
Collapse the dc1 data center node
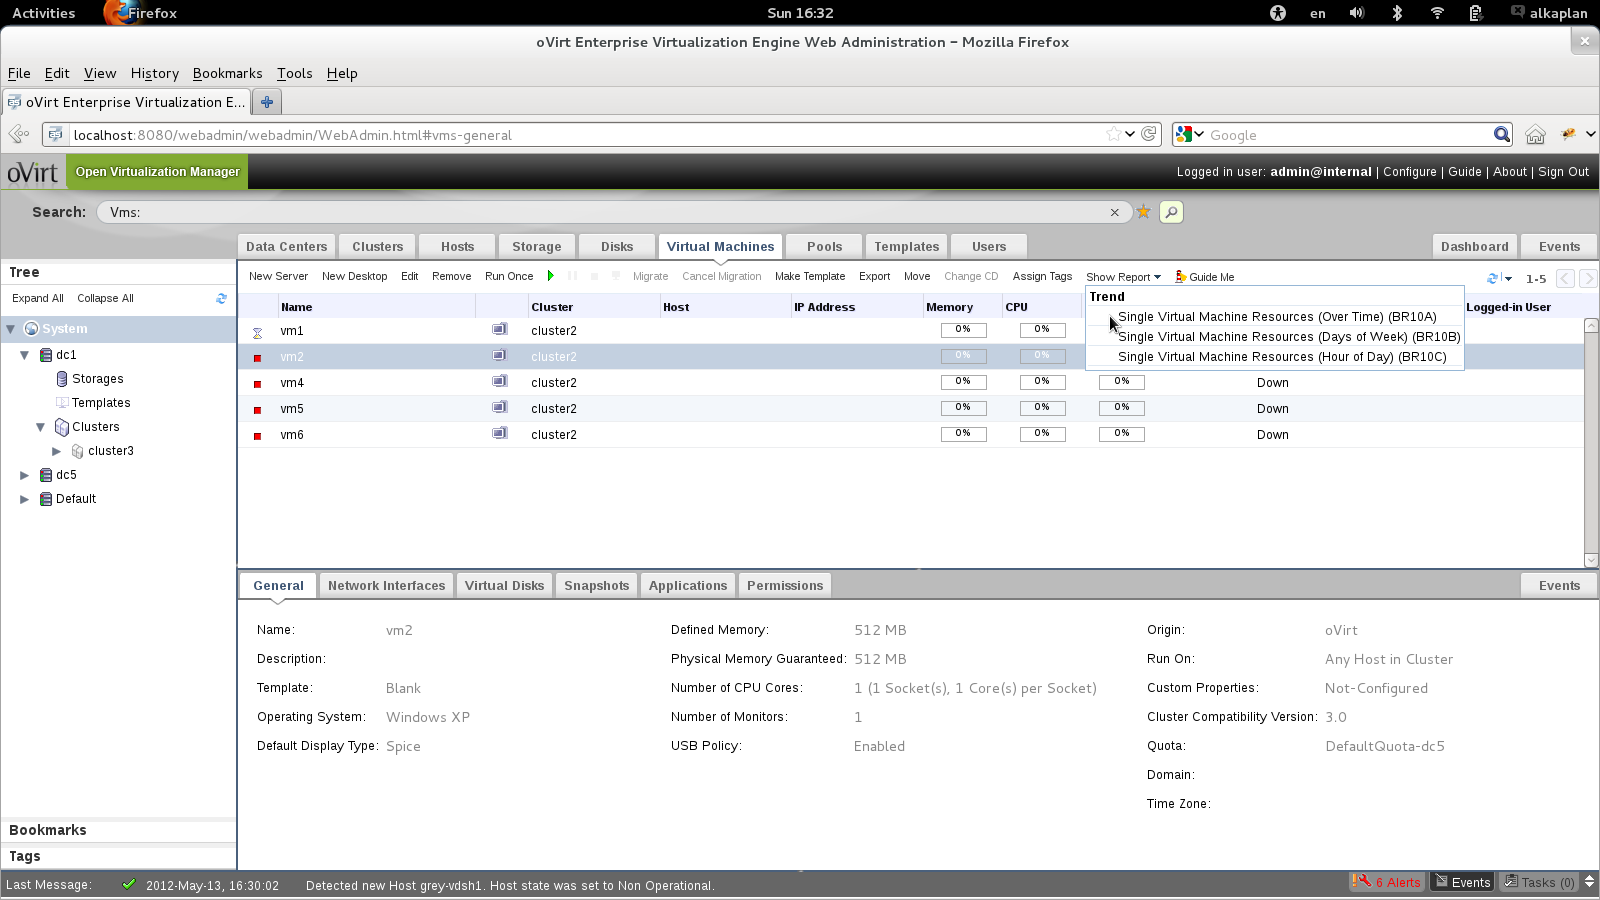[25, 355]
